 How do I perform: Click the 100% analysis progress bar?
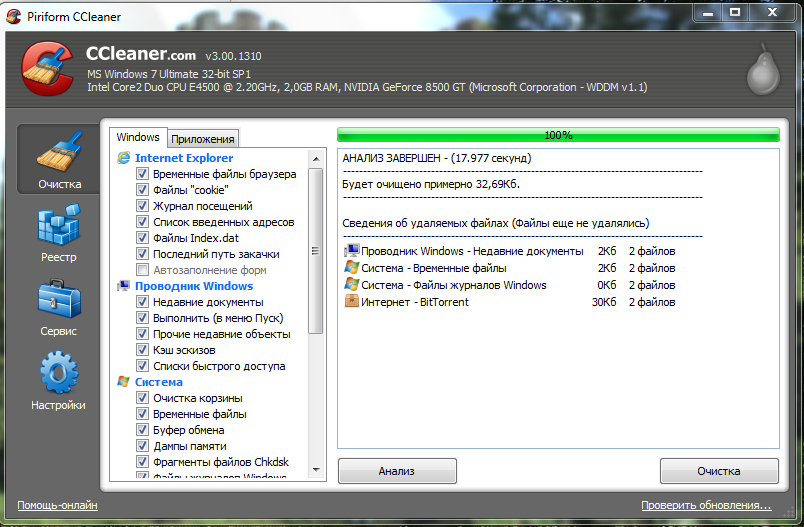pyautogui.click(x=558, y=135)
